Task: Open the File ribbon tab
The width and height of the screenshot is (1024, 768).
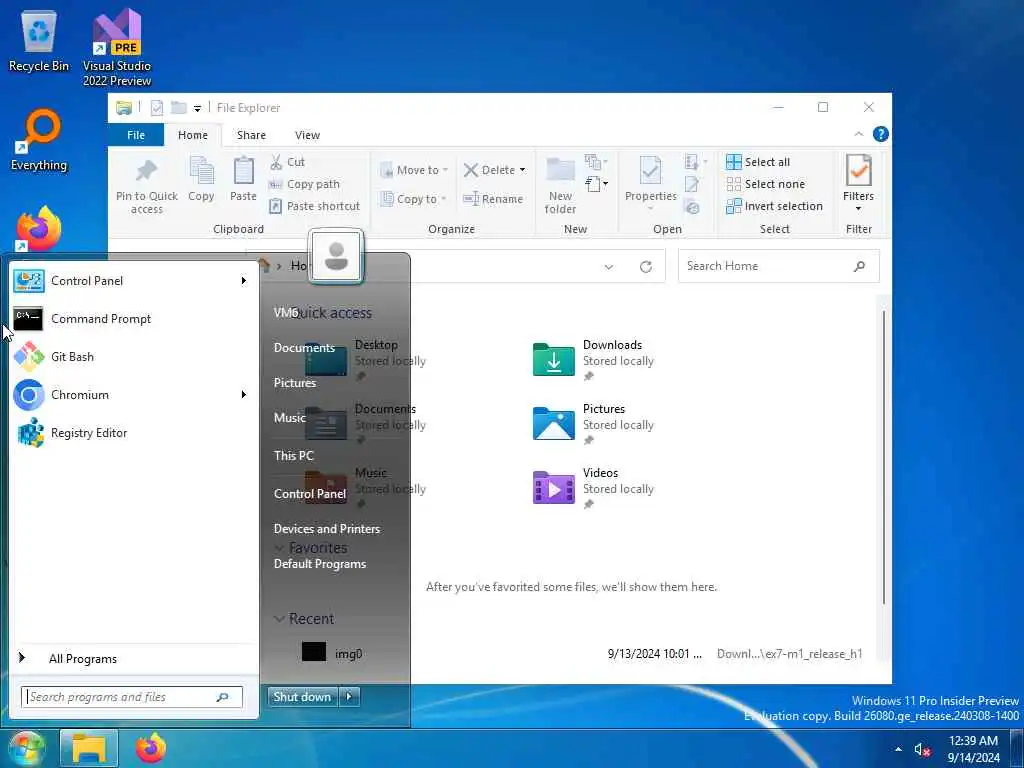Action: pos(136,135)
